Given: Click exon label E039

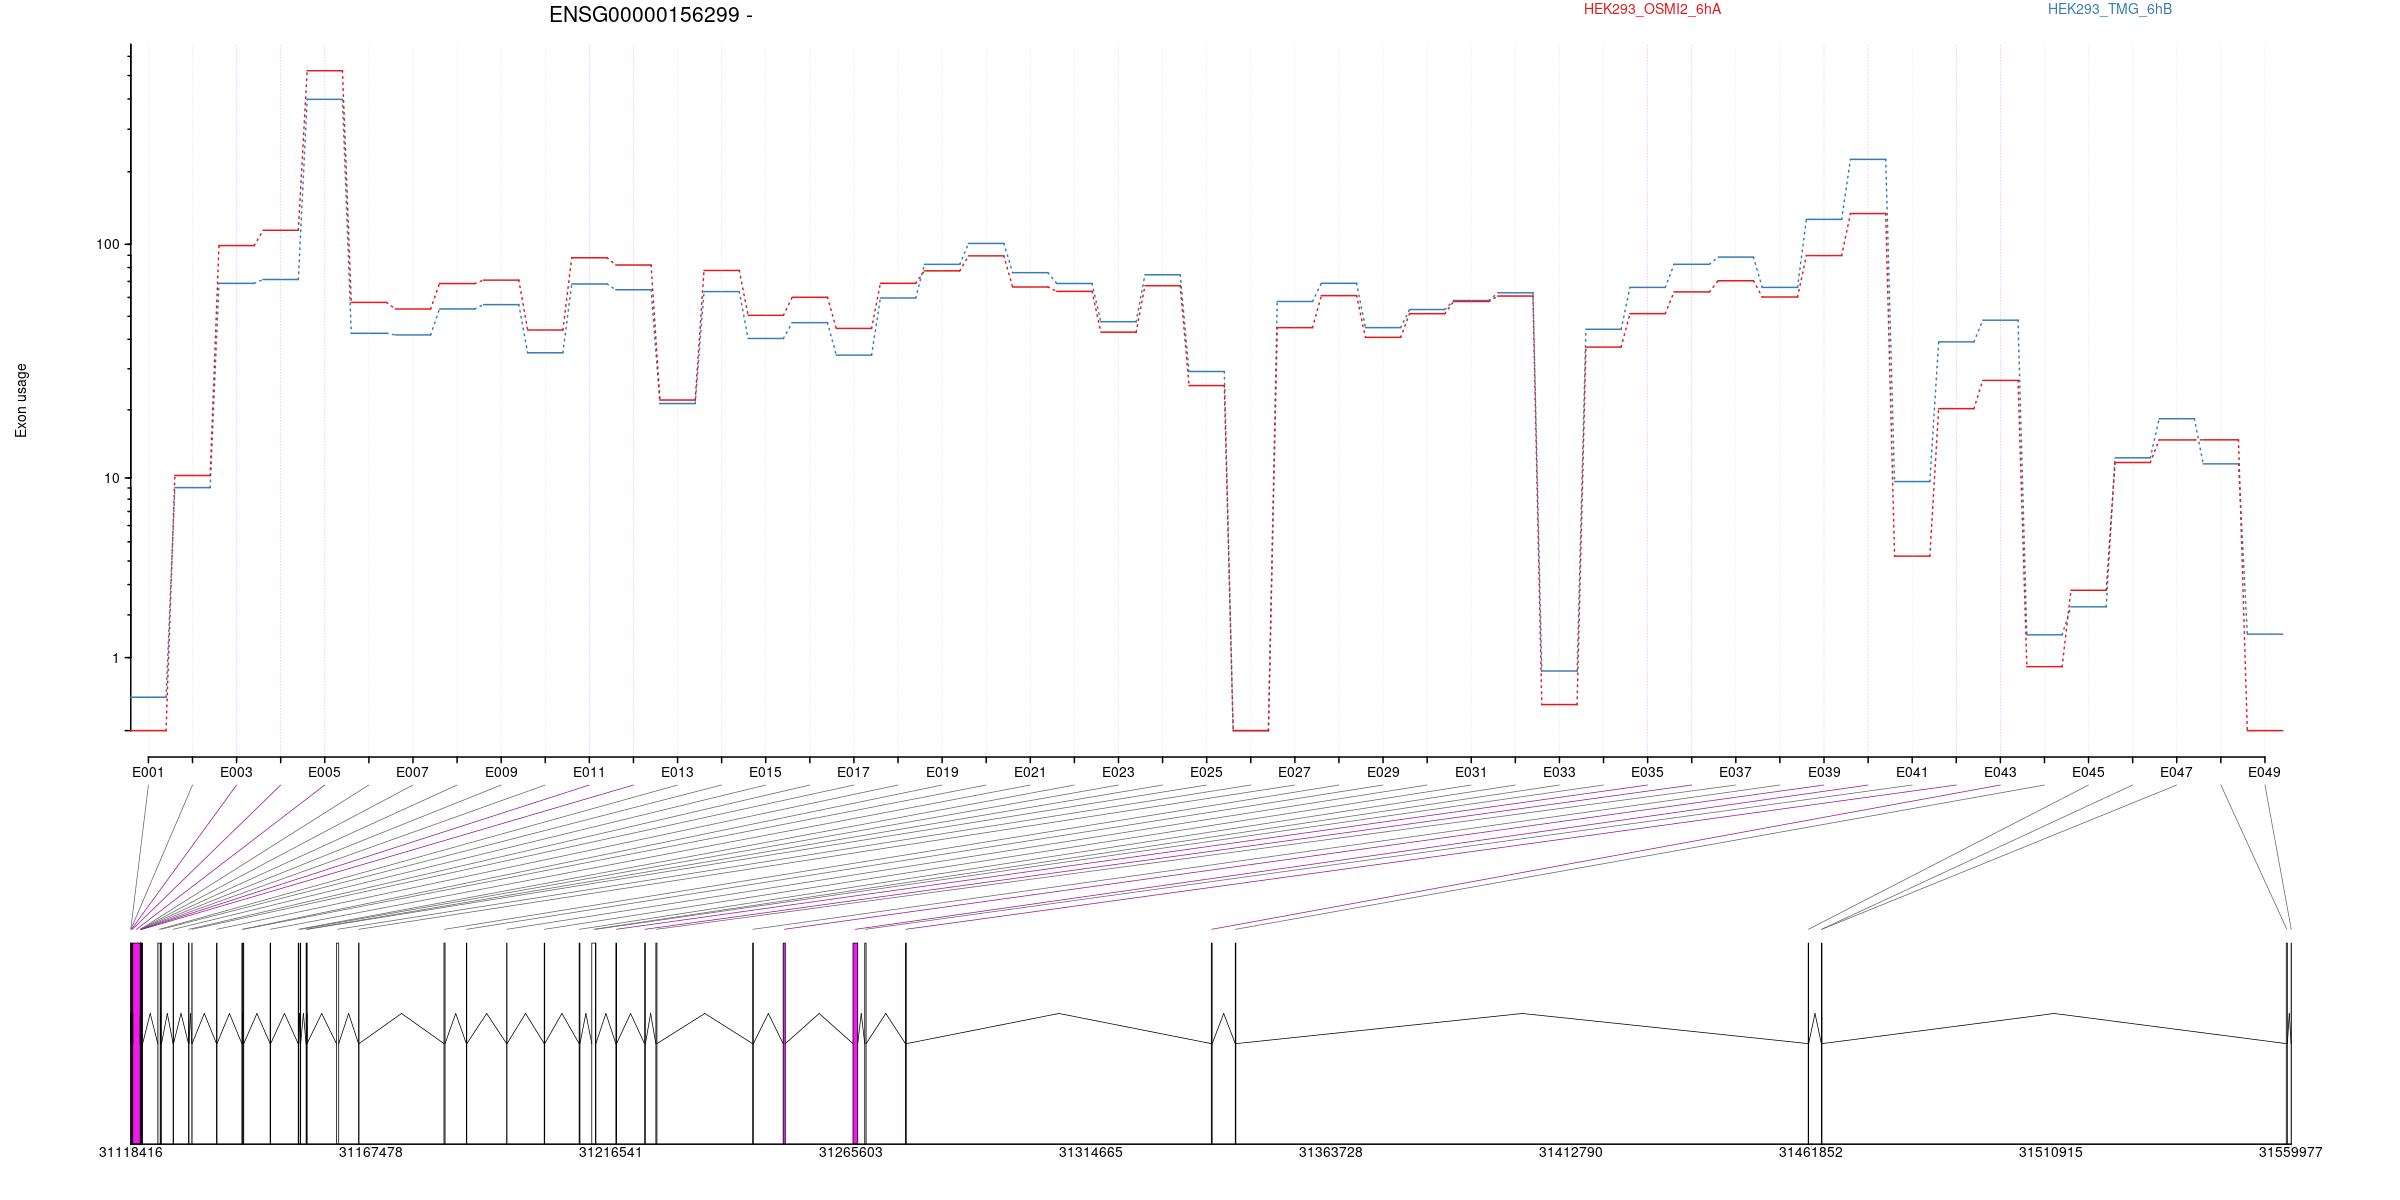Looking at the screenshot, I should 1824,772.
